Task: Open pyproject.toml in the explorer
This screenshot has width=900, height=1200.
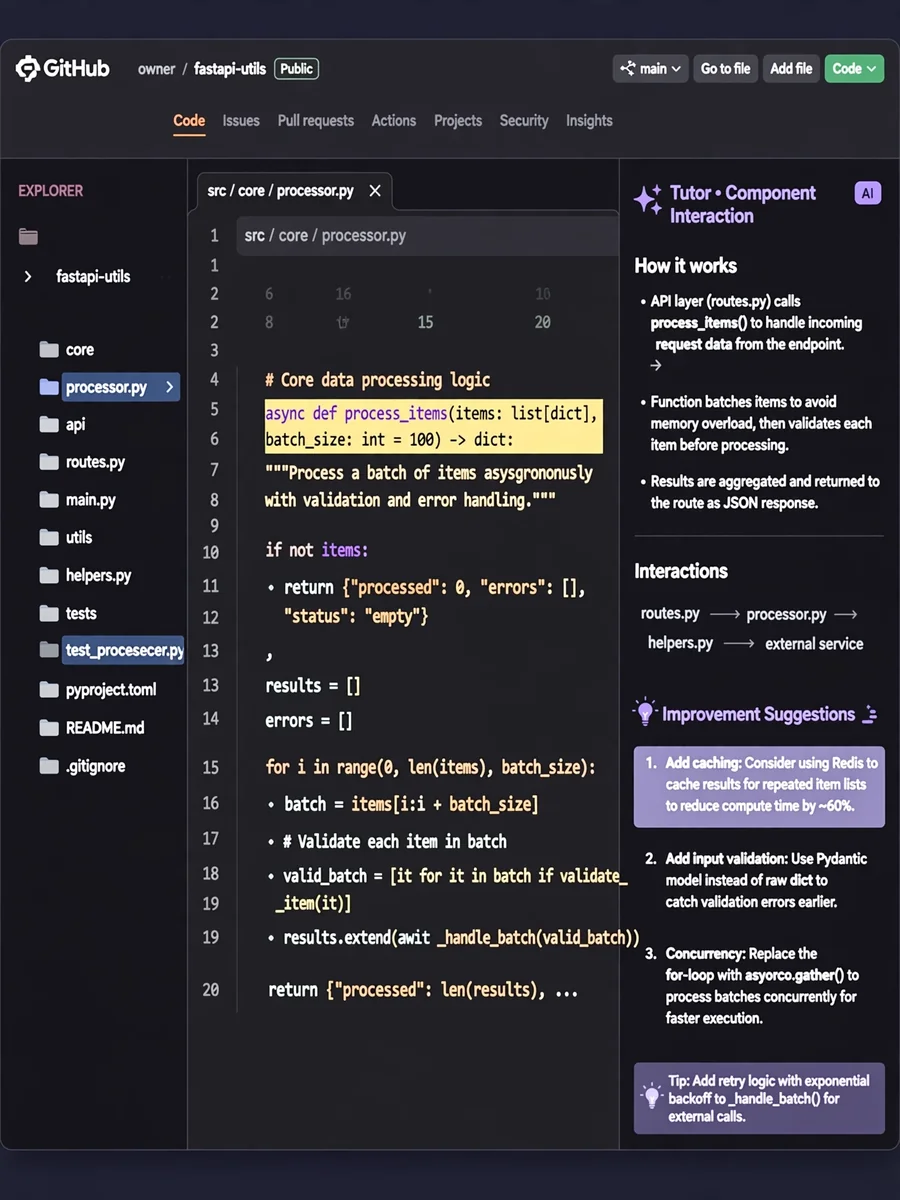Action: coord(111,690)
